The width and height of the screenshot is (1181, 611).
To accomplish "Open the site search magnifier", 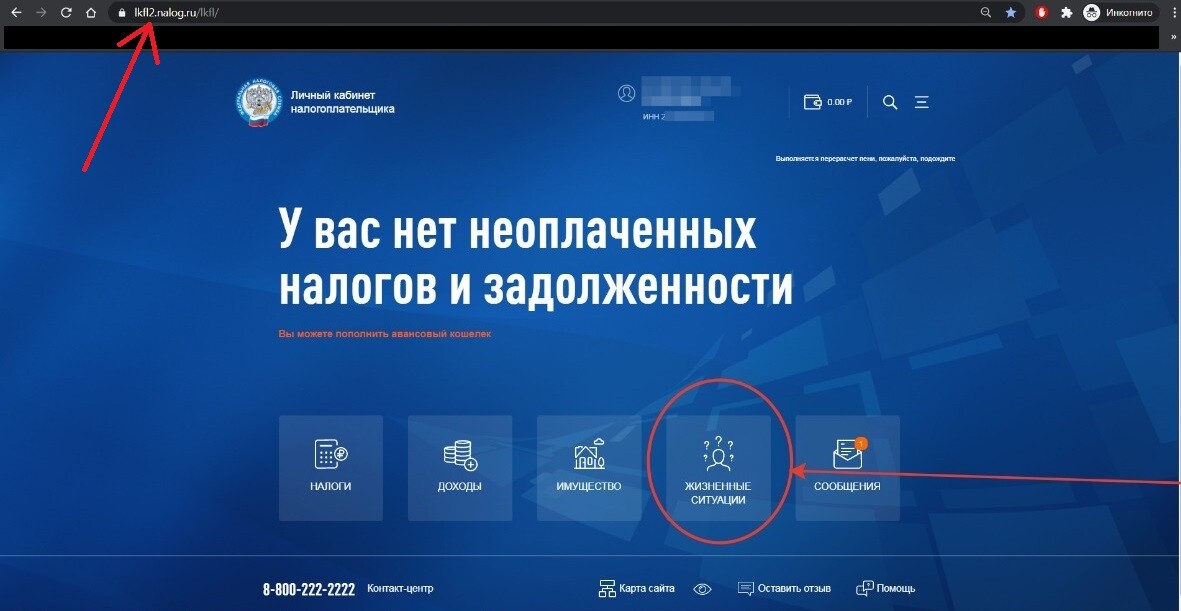I will coord(890,102).
